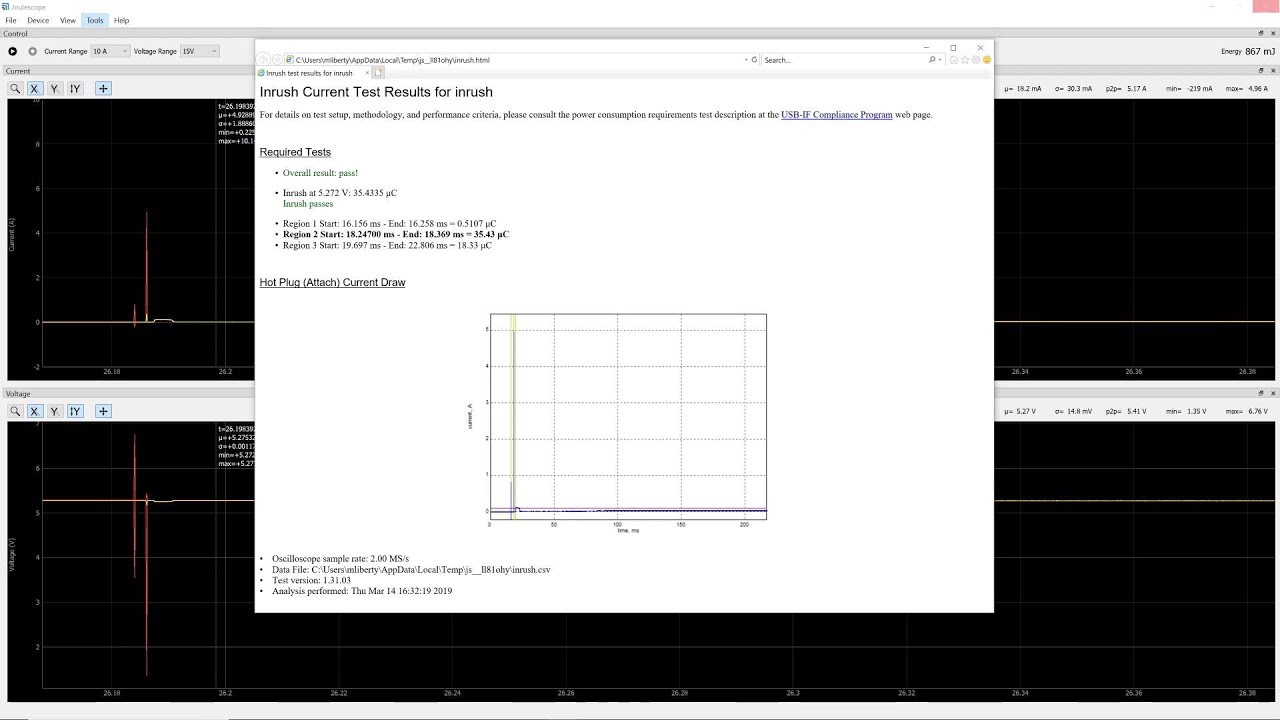Click the browser Back arrow button

click(264, 60)
